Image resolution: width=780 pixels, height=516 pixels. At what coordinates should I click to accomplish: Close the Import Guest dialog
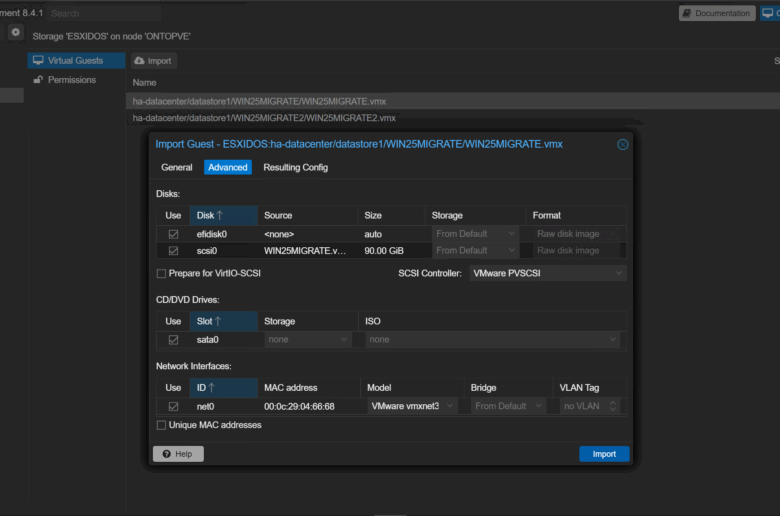(622, 144)
